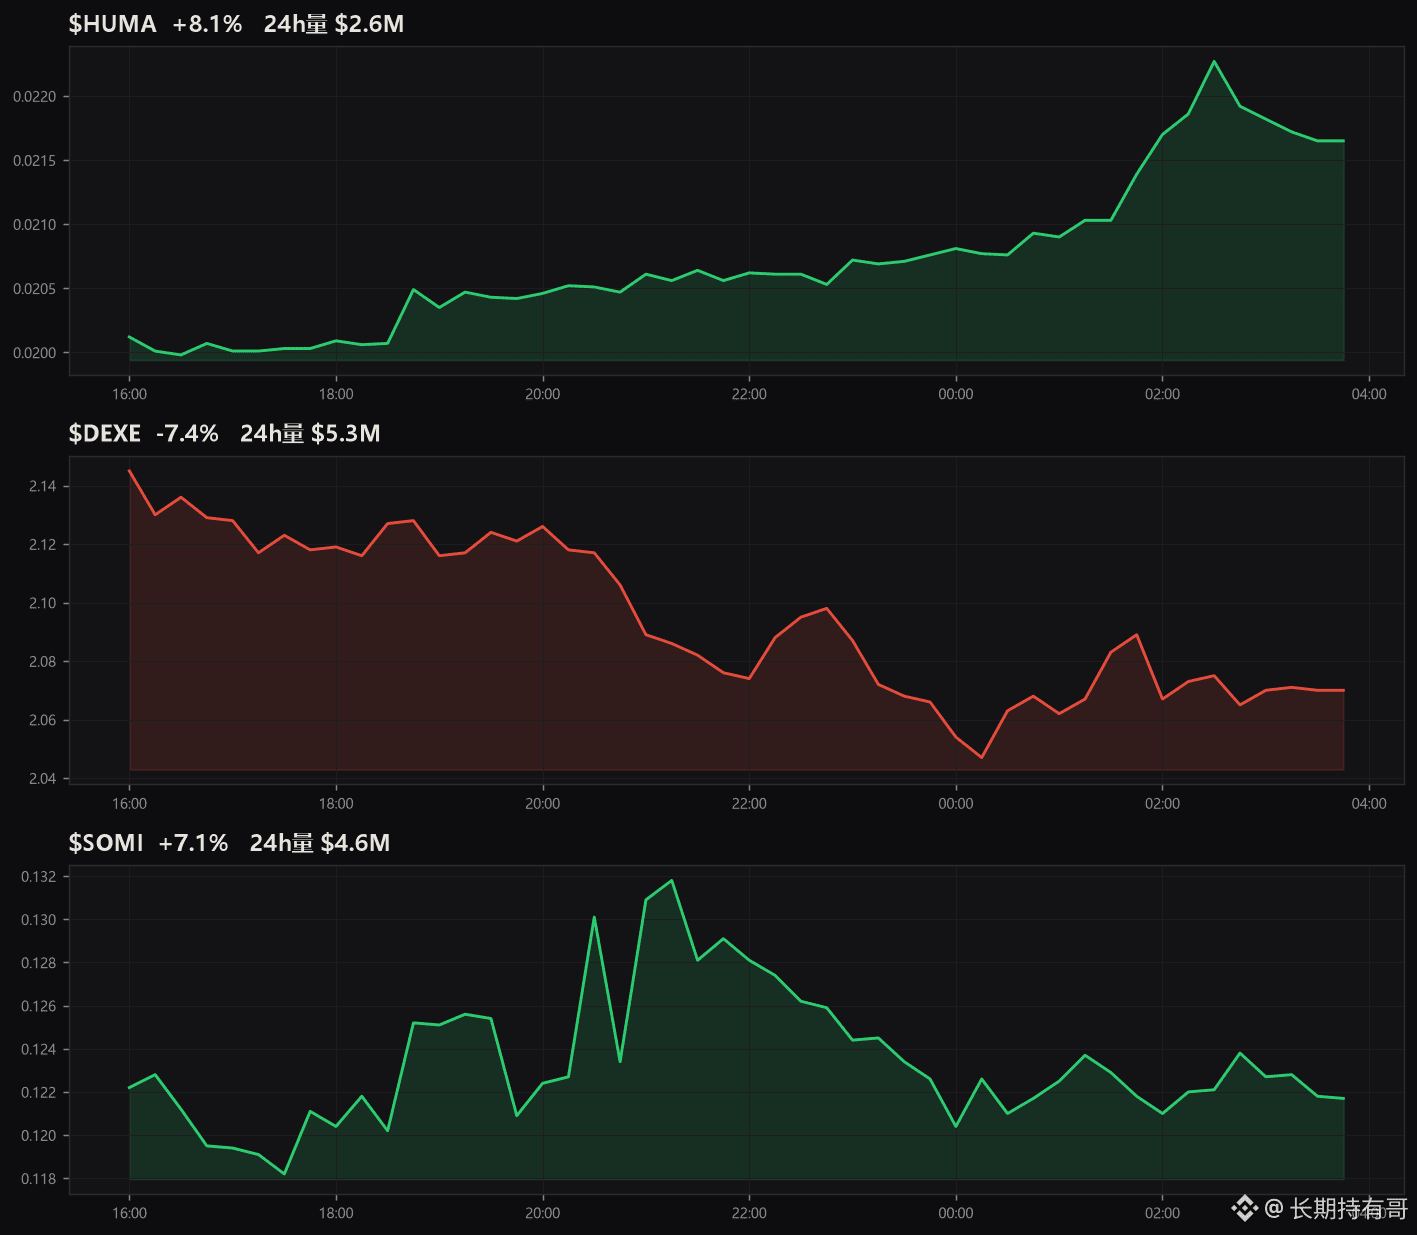1417x1235 pixels.
Task: Click SOMI 24h volume $4.6M text
Action: pyautogui.click(x=320, y=843)
